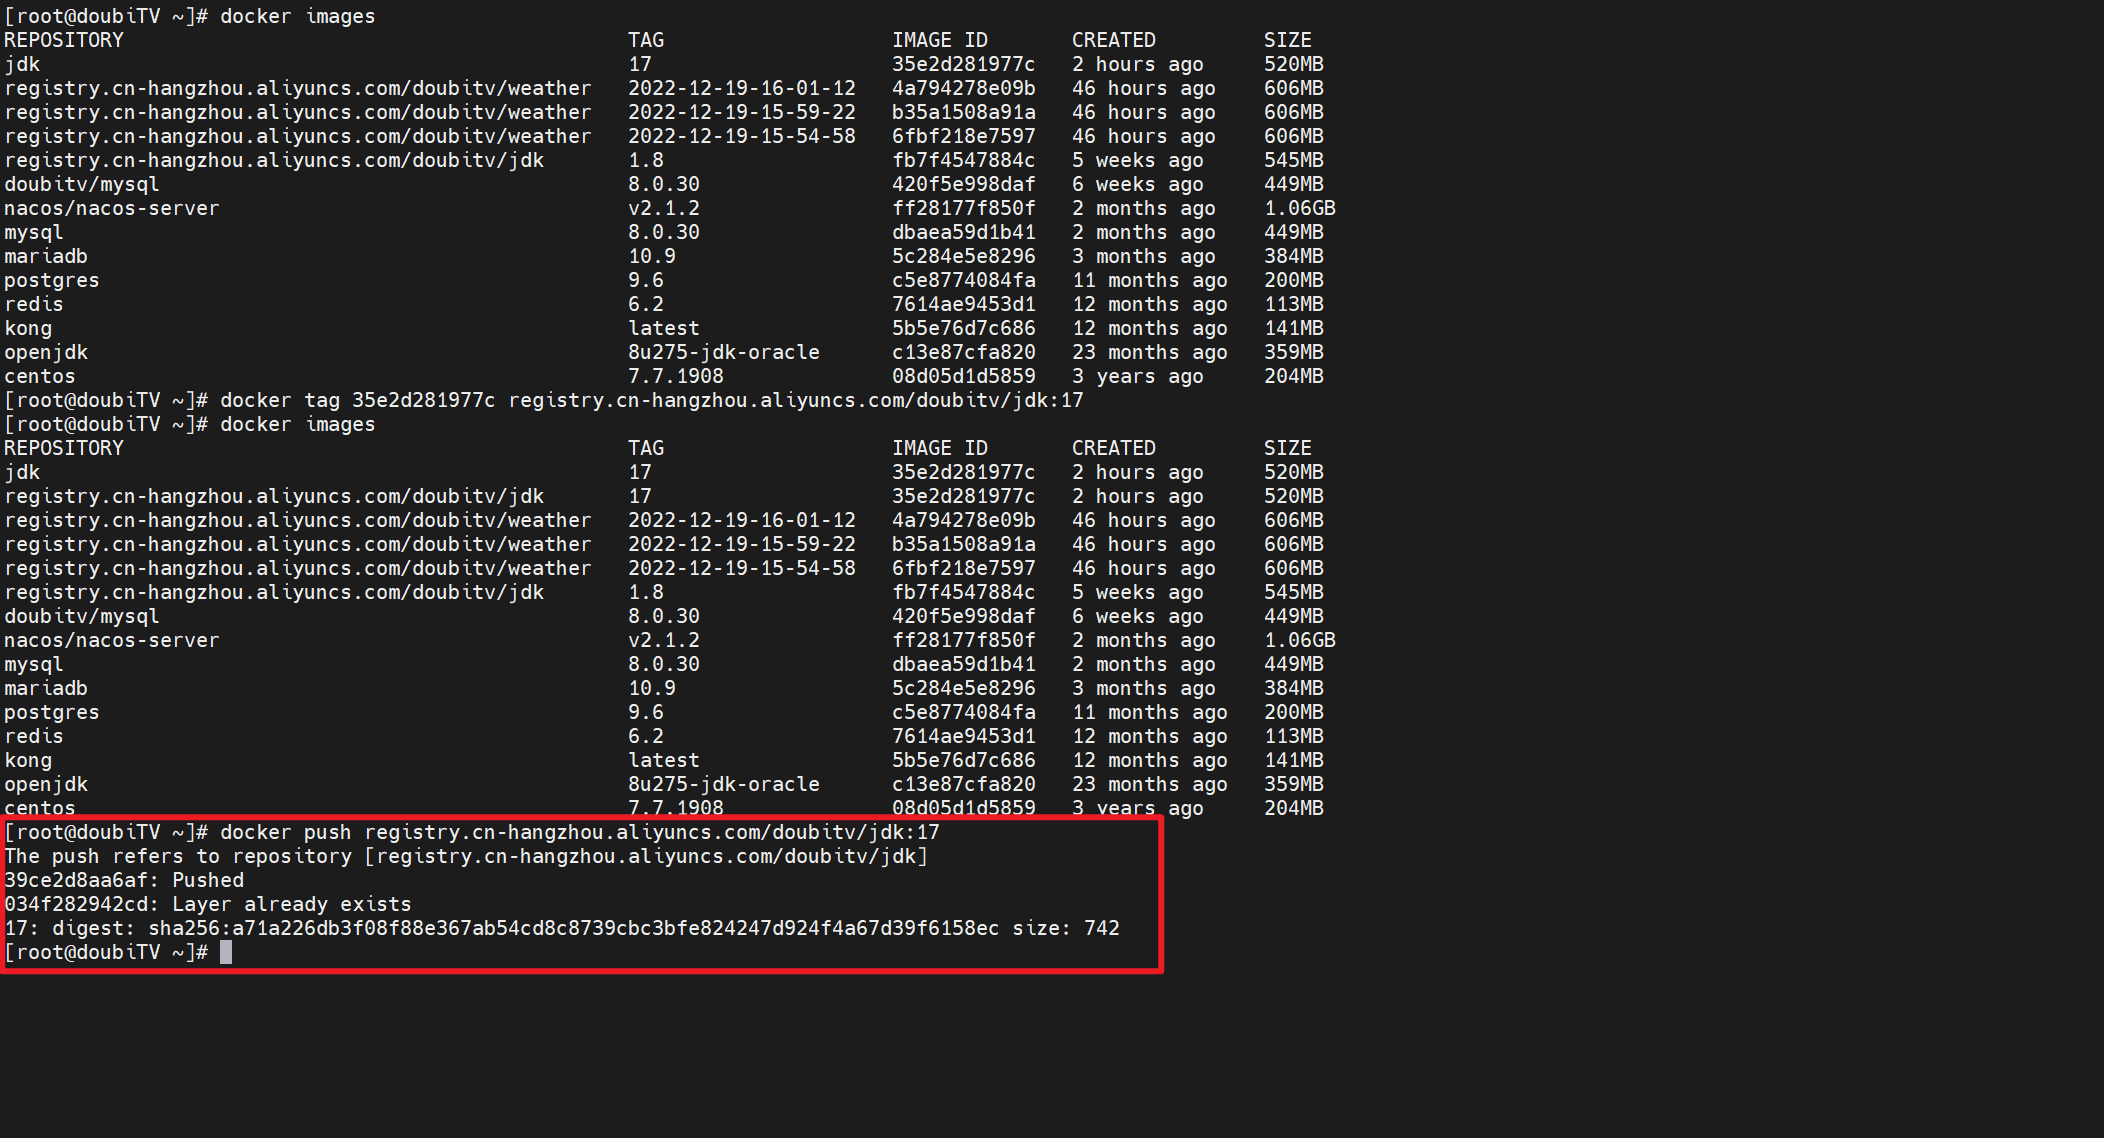Click the nacos/nacos-server entry in first listing
Screen dimensions: 2104x1138
[111, 208]
